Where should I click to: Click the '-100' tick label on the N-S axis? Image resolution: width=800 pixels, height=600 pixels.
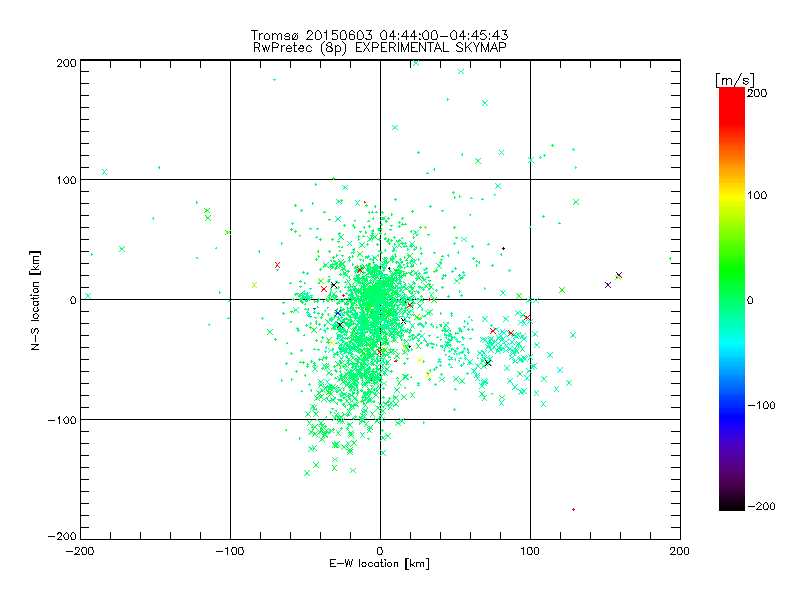tap(62, 420)
